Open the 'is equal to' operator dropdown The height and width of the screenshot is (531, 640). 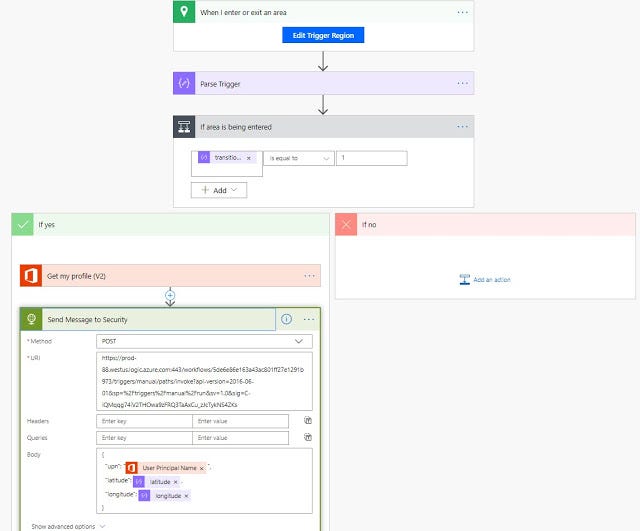(x=298, y=158)
